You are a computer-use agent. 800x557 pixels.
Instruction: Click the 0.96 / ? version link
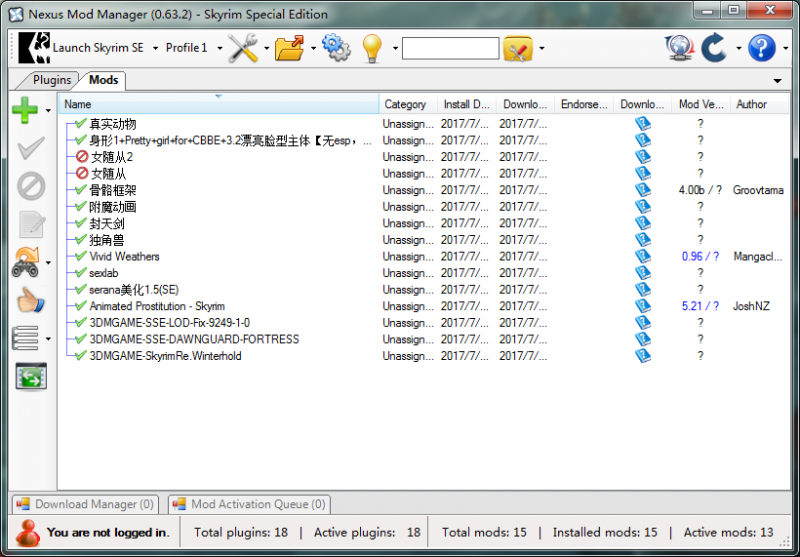700,256
